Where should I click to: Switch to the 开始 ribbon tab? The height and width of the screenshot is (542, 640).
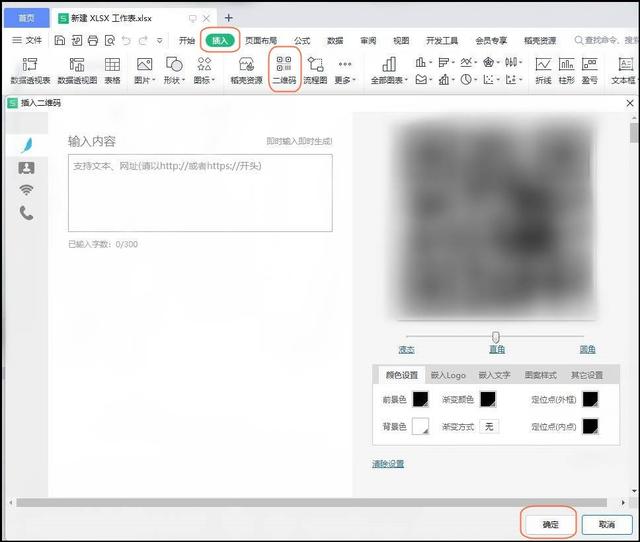point(187,40)
